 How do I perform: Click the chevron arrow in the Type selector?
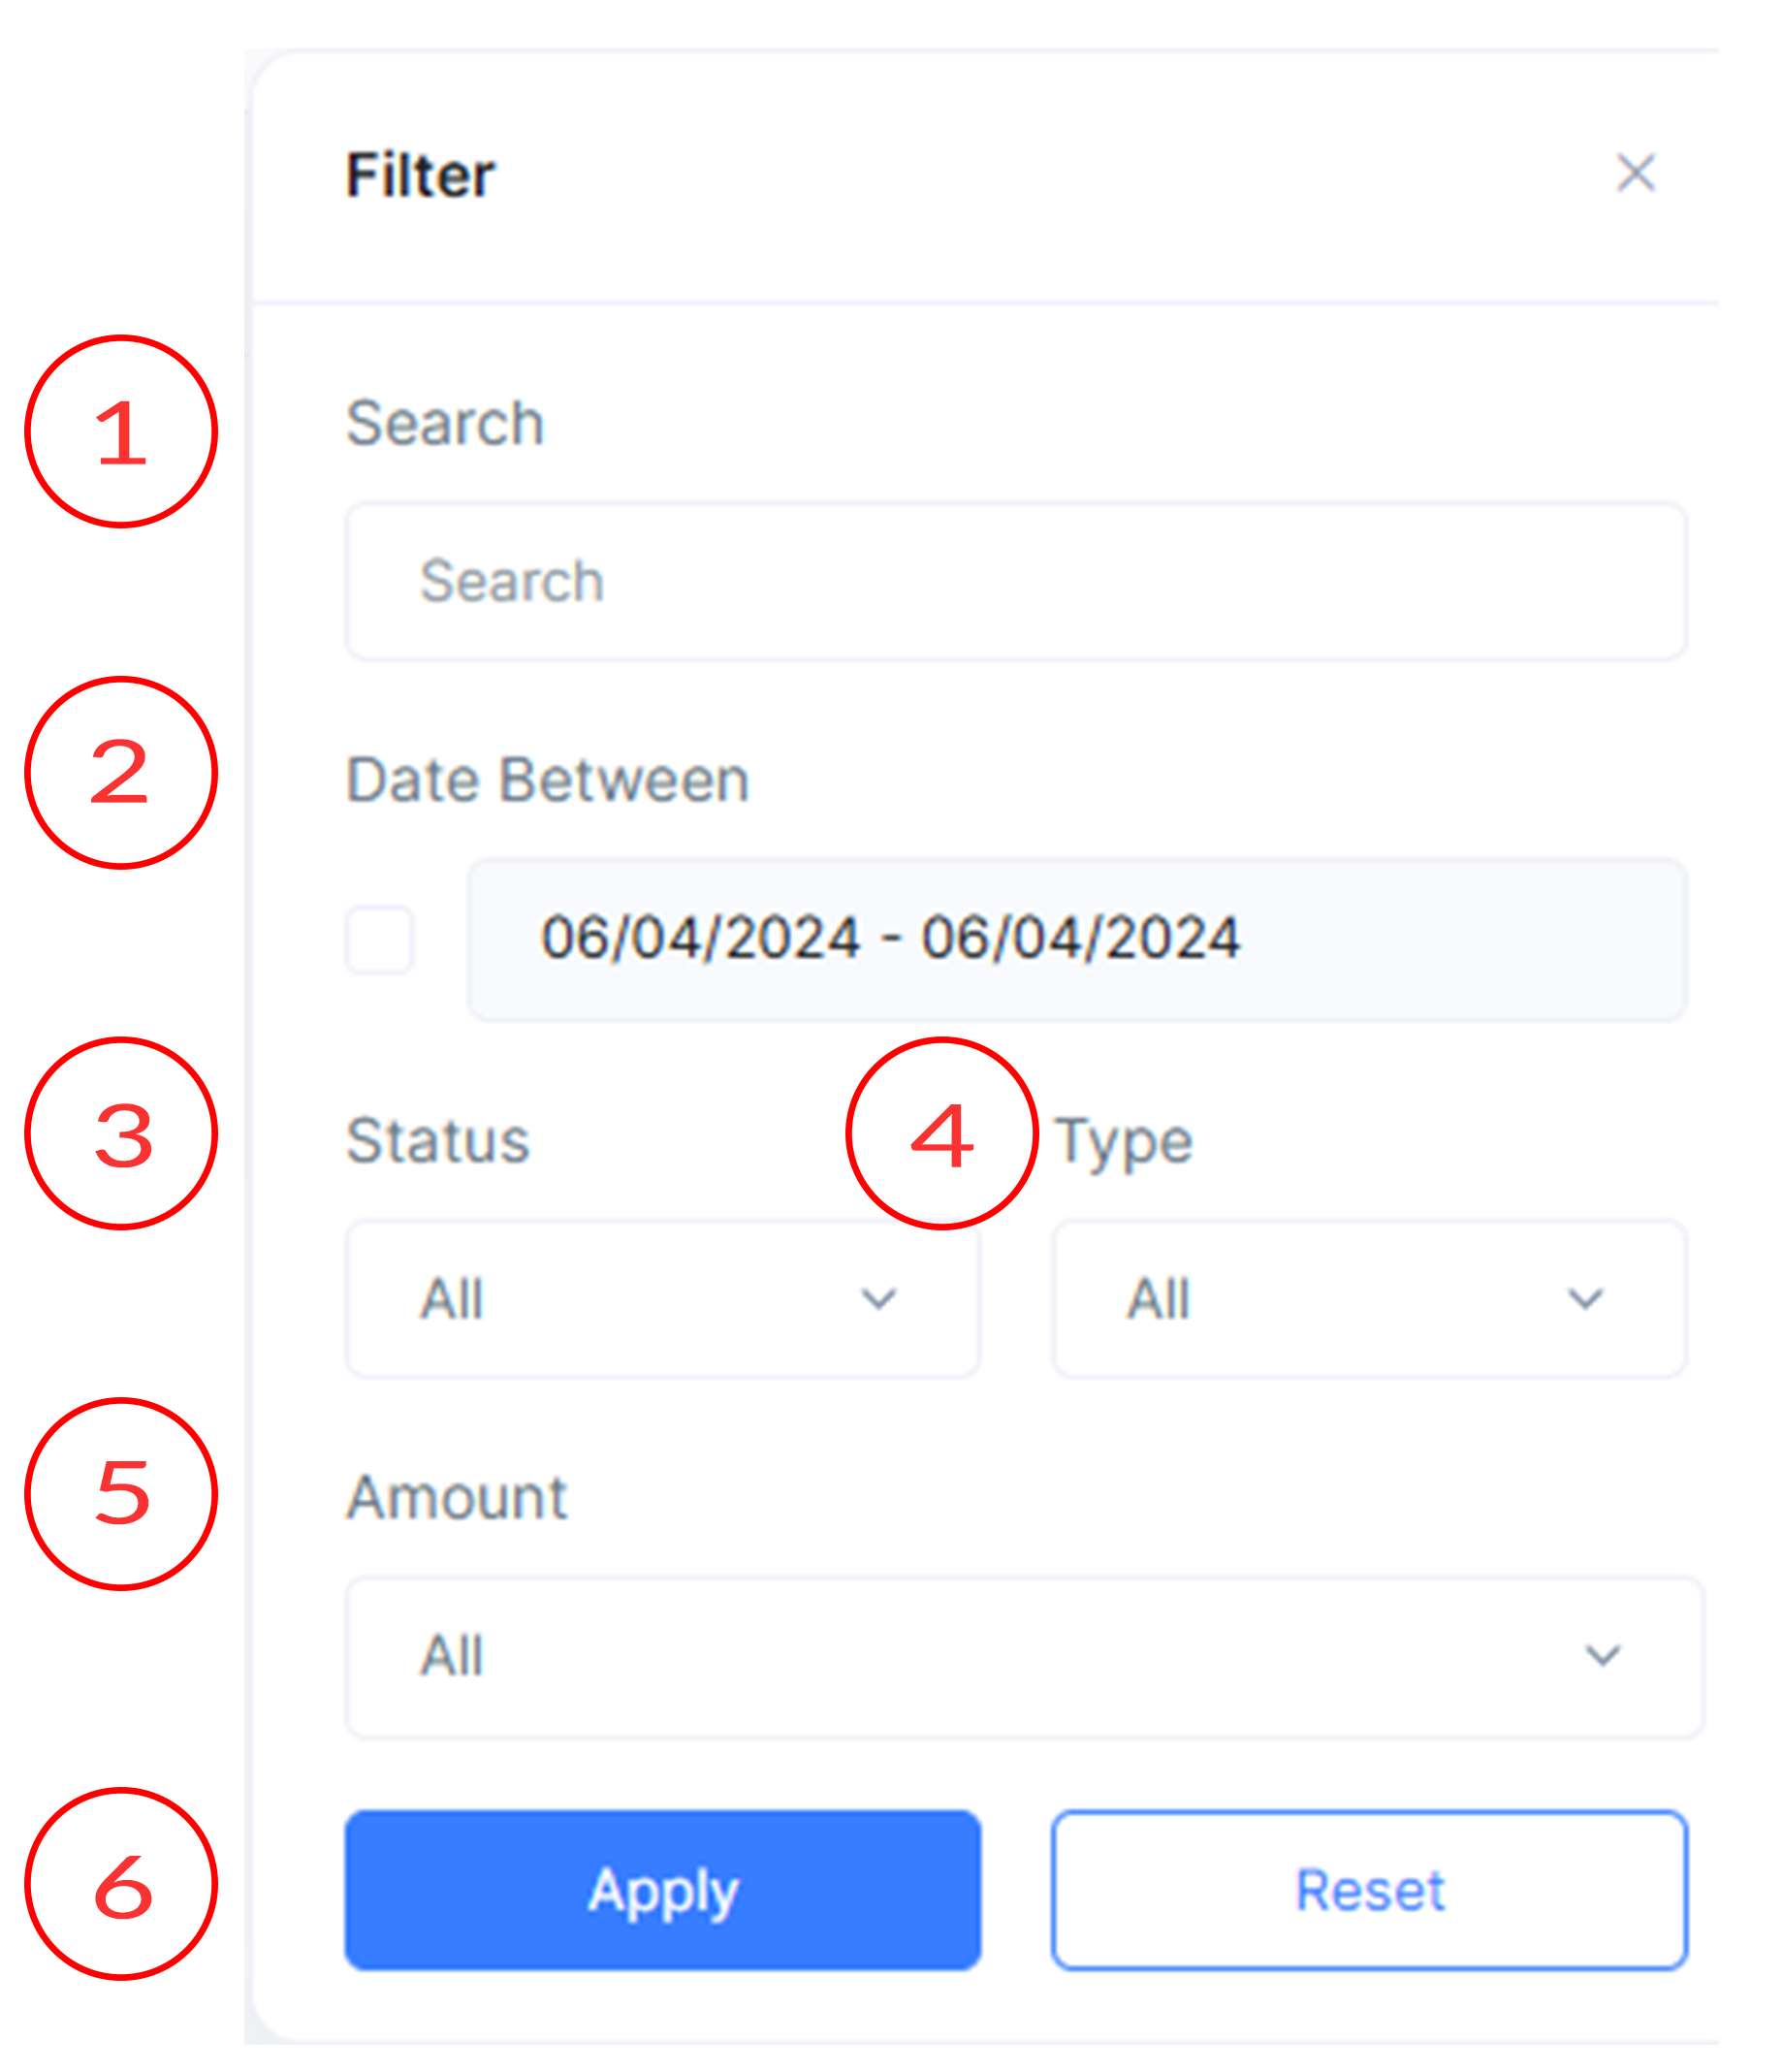click(1586, 1299)
